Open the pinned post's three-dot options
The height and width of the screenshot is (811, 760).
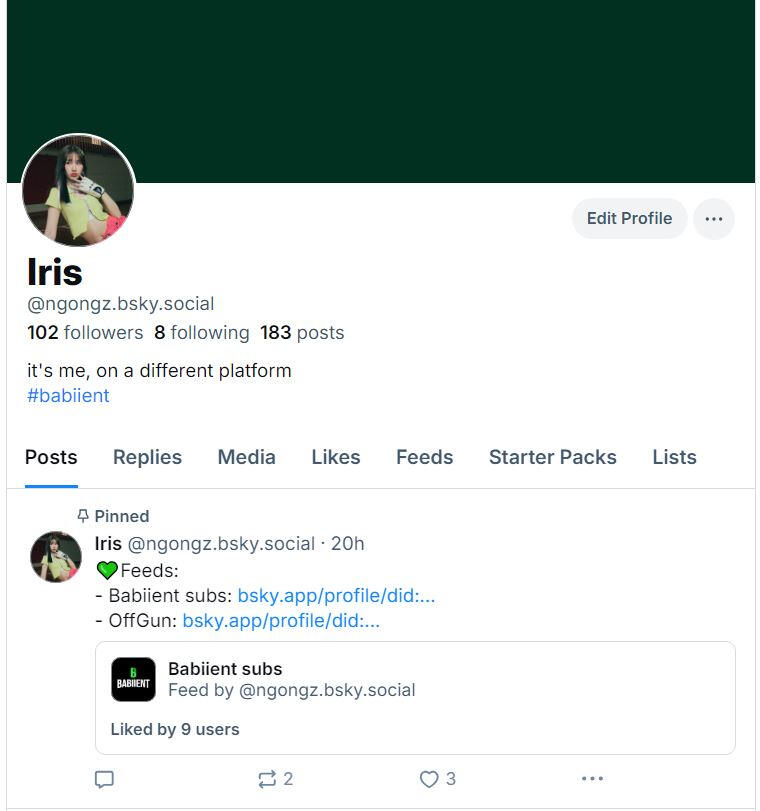pos(592,779)
